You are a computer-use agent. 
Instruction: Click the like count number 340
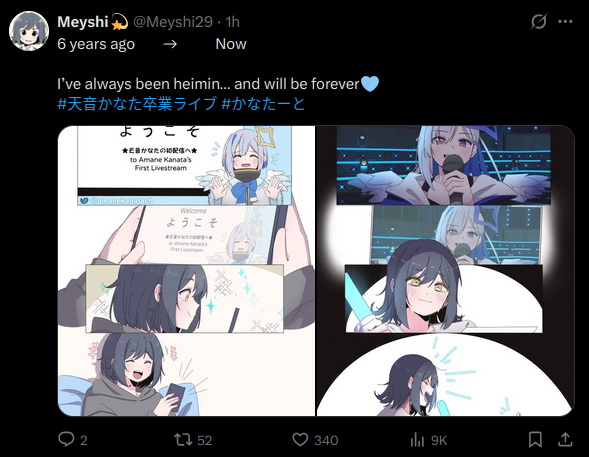pos(326,440)
